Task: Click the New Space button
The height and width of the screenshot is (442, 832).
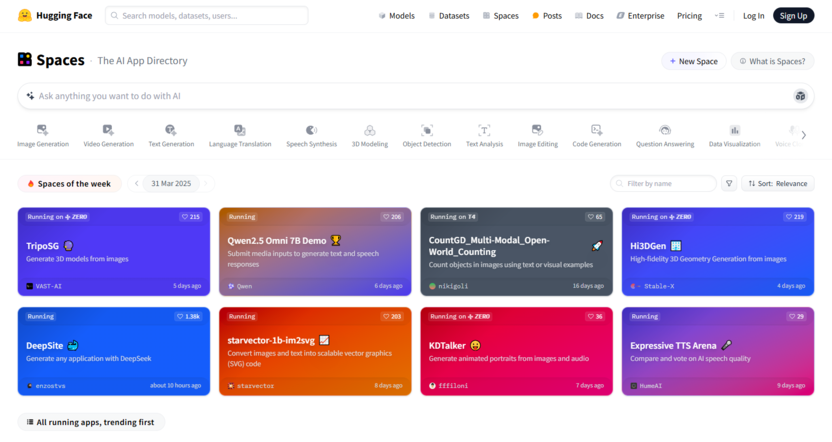Action: [693, 61]
